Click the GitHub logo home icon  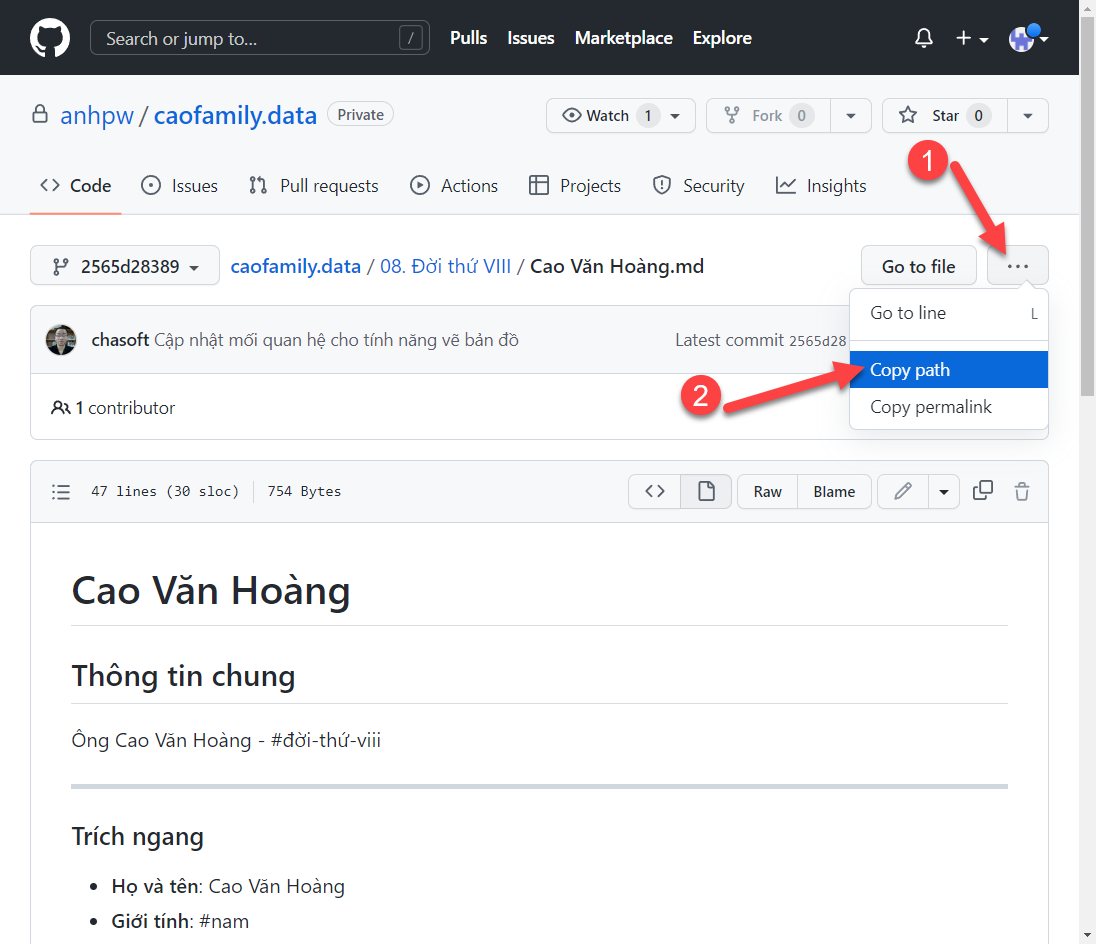tap(50, 38)
